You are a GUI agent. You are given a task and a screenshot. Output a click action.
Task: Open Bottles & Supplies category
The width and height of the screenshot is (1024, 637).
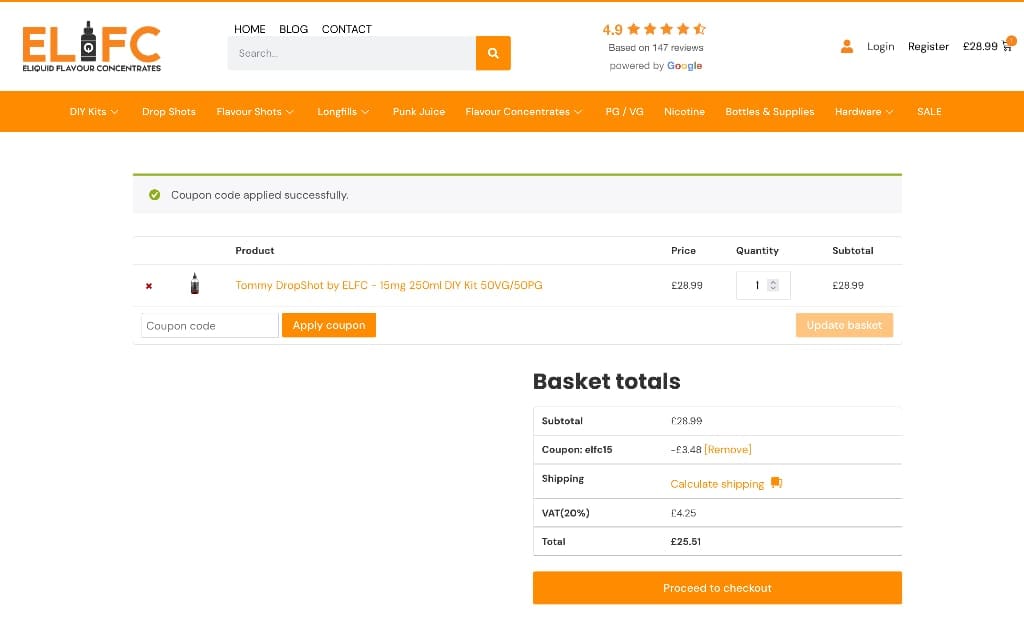(x=769, y=112)
